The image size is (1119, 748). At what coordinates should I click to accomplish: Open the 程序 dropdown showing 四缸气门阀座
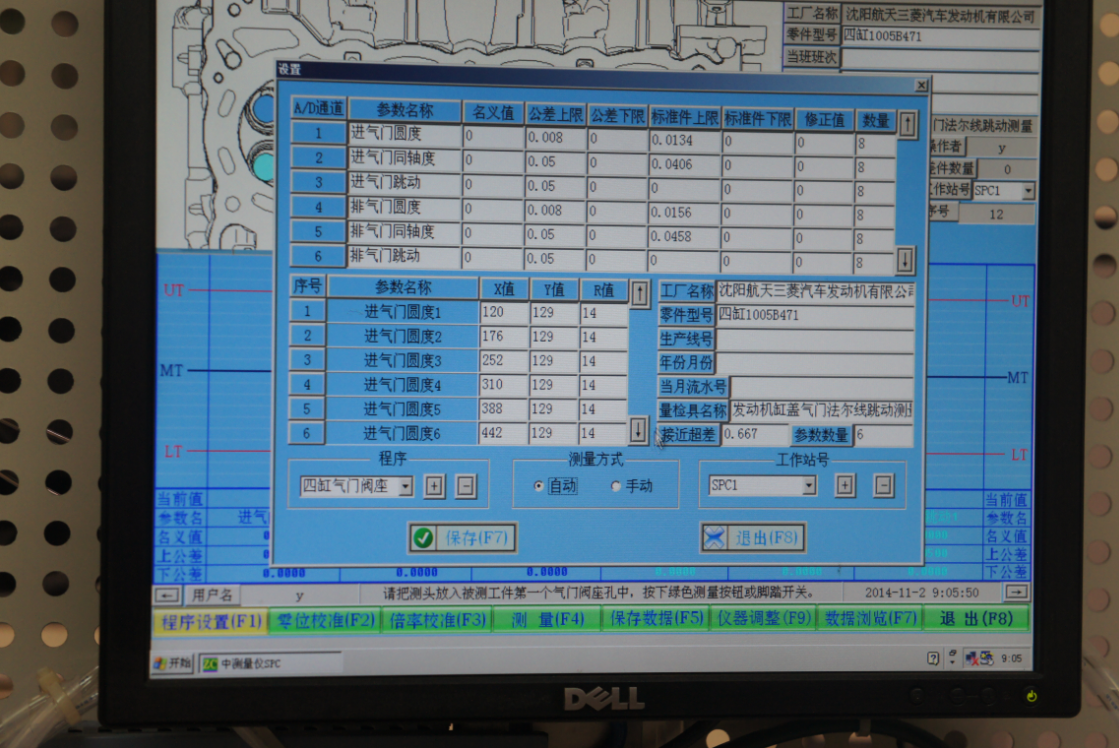click(405, 487)
